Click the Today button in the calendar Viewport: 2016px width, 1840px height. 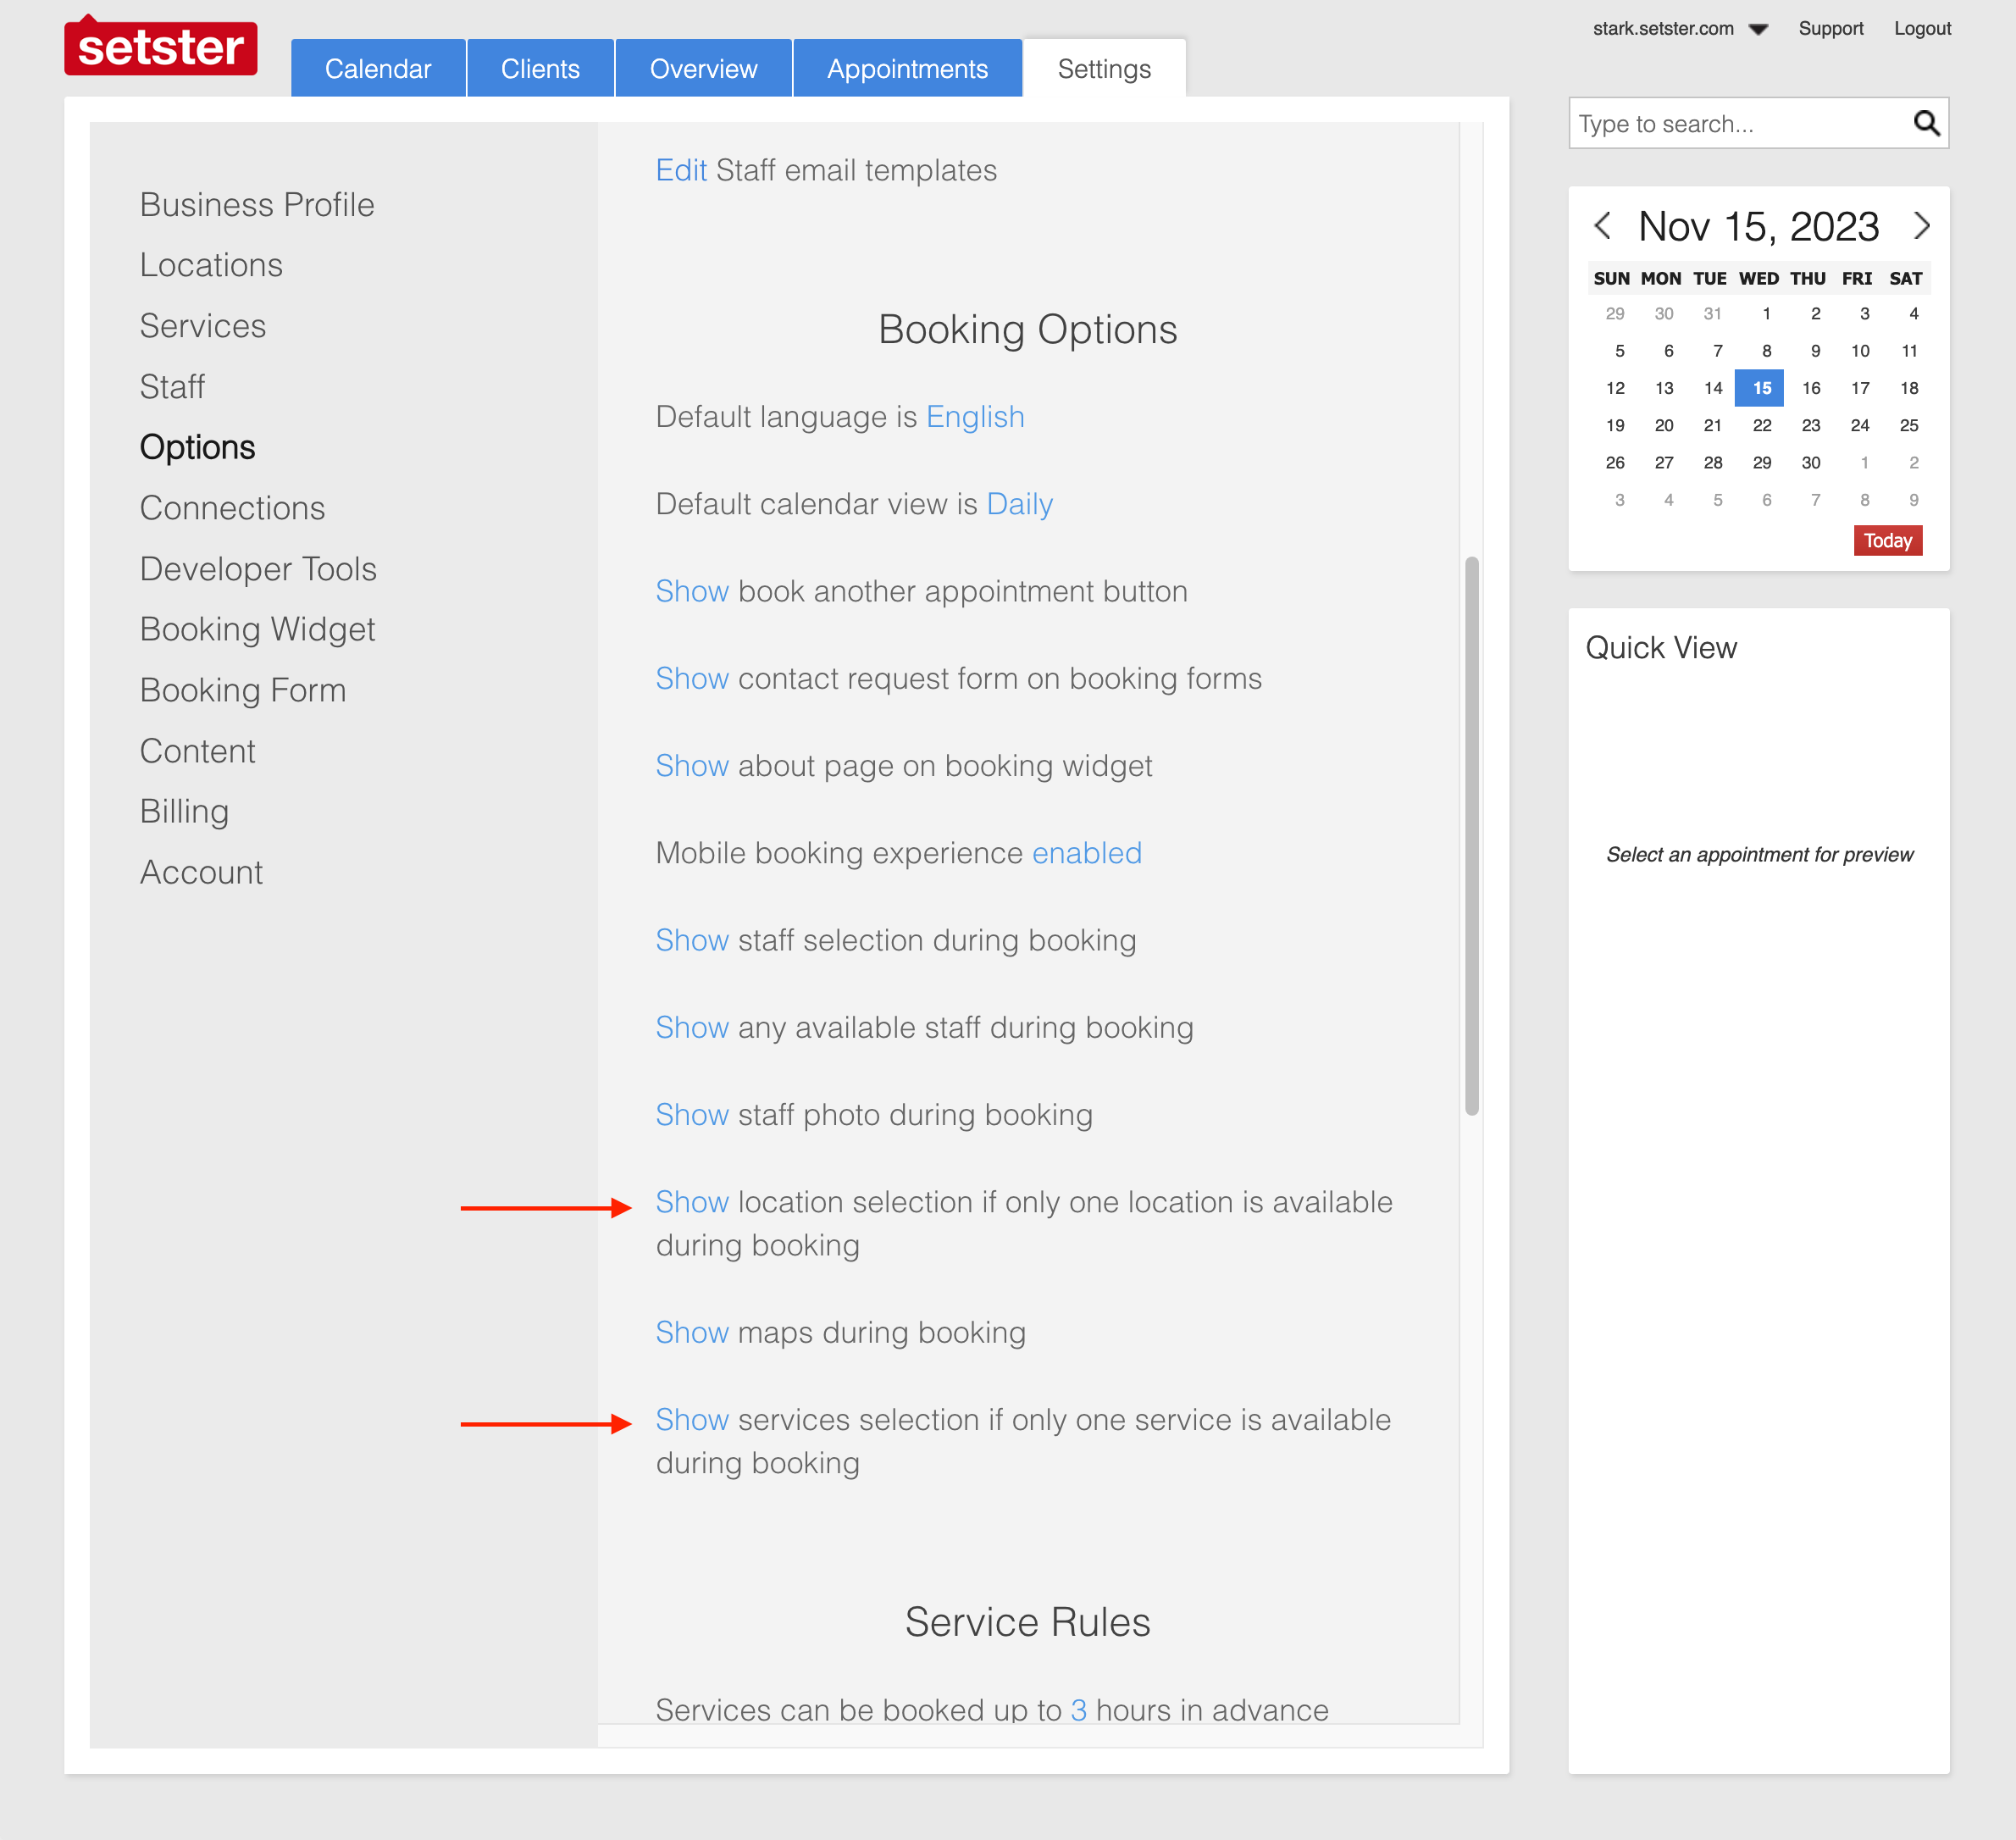point(1888,540)
